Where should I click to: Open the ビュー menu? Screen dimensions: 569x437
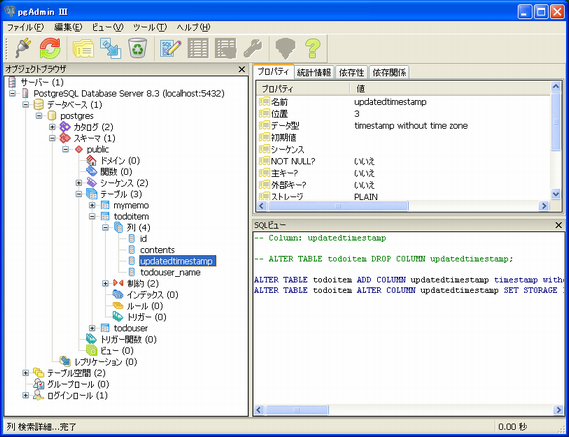point(107,27)
